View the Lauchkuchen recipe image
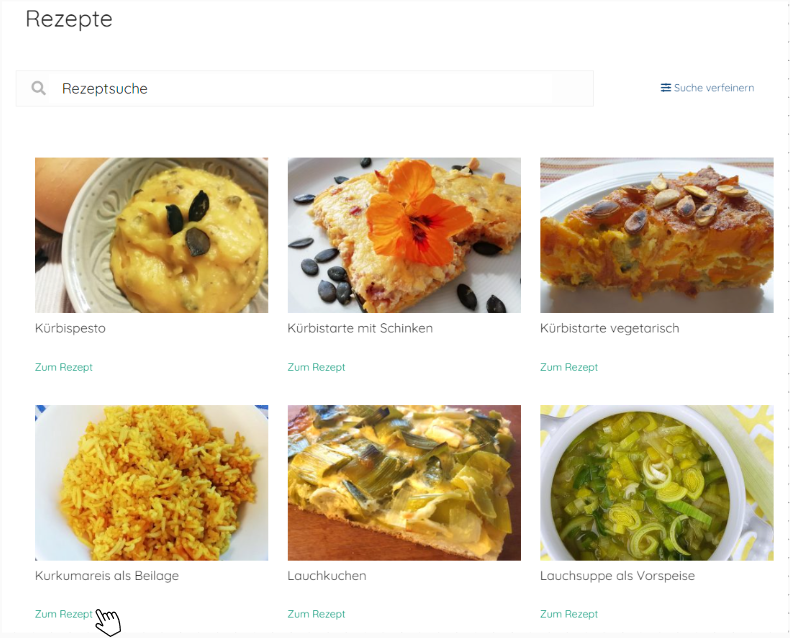 (x=404, y=482)
